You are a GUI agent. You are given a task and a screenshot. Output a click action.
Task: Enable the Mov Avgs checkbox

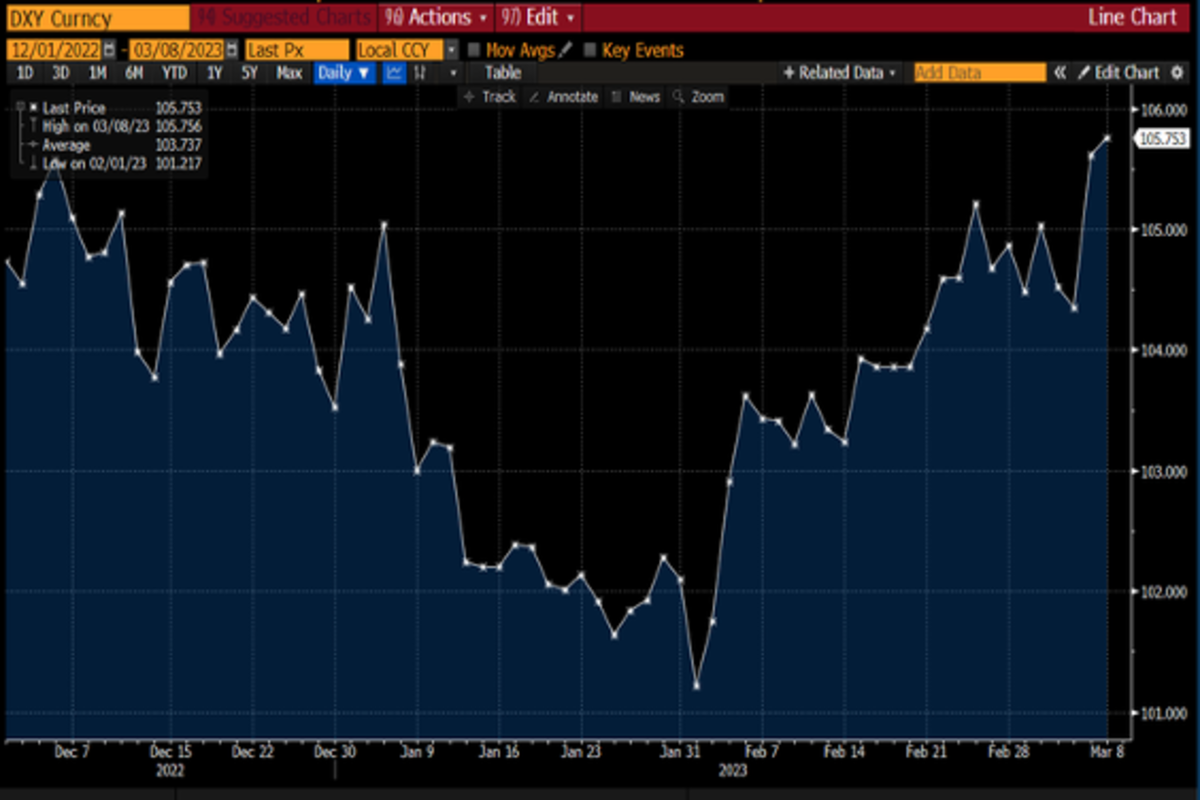(x=474, y=50)
